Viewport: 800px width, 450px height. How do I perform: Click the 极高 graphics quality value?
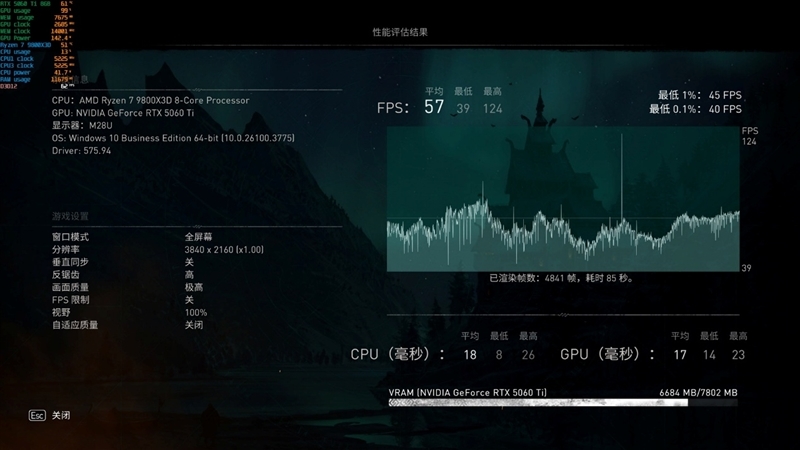(194, 287)
